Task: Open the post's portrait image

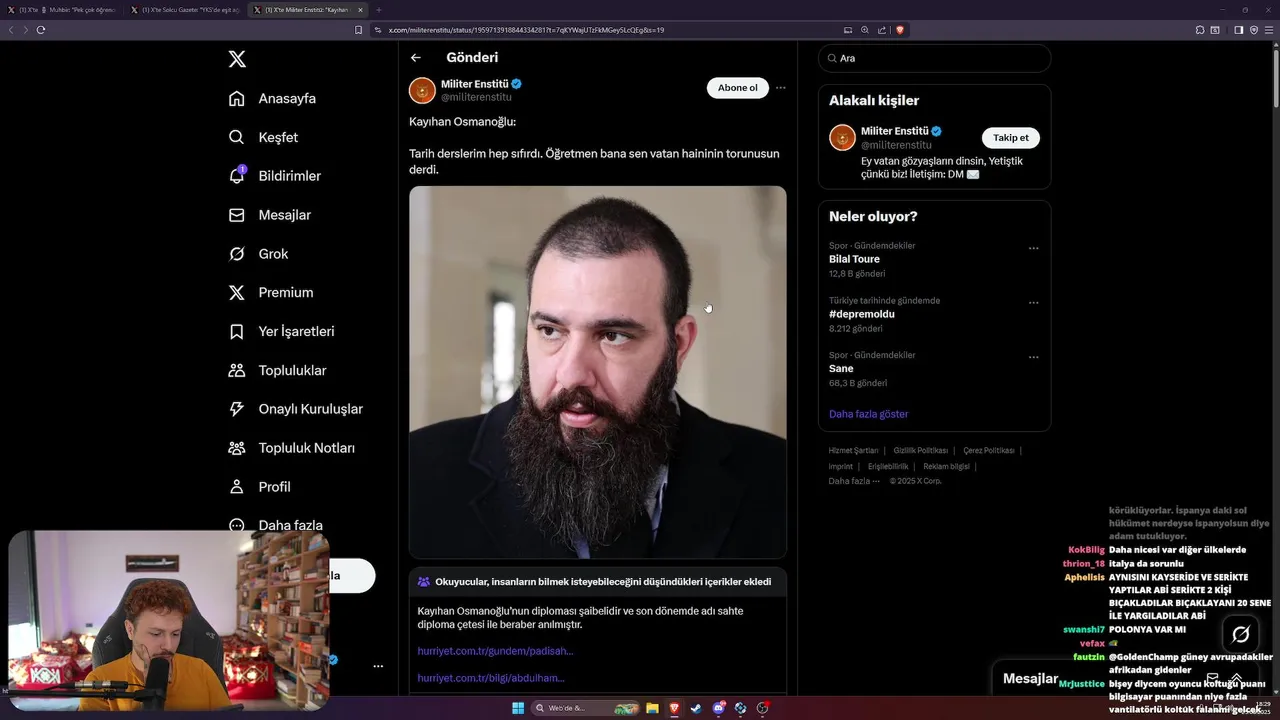Action: [x=598, y=371]
